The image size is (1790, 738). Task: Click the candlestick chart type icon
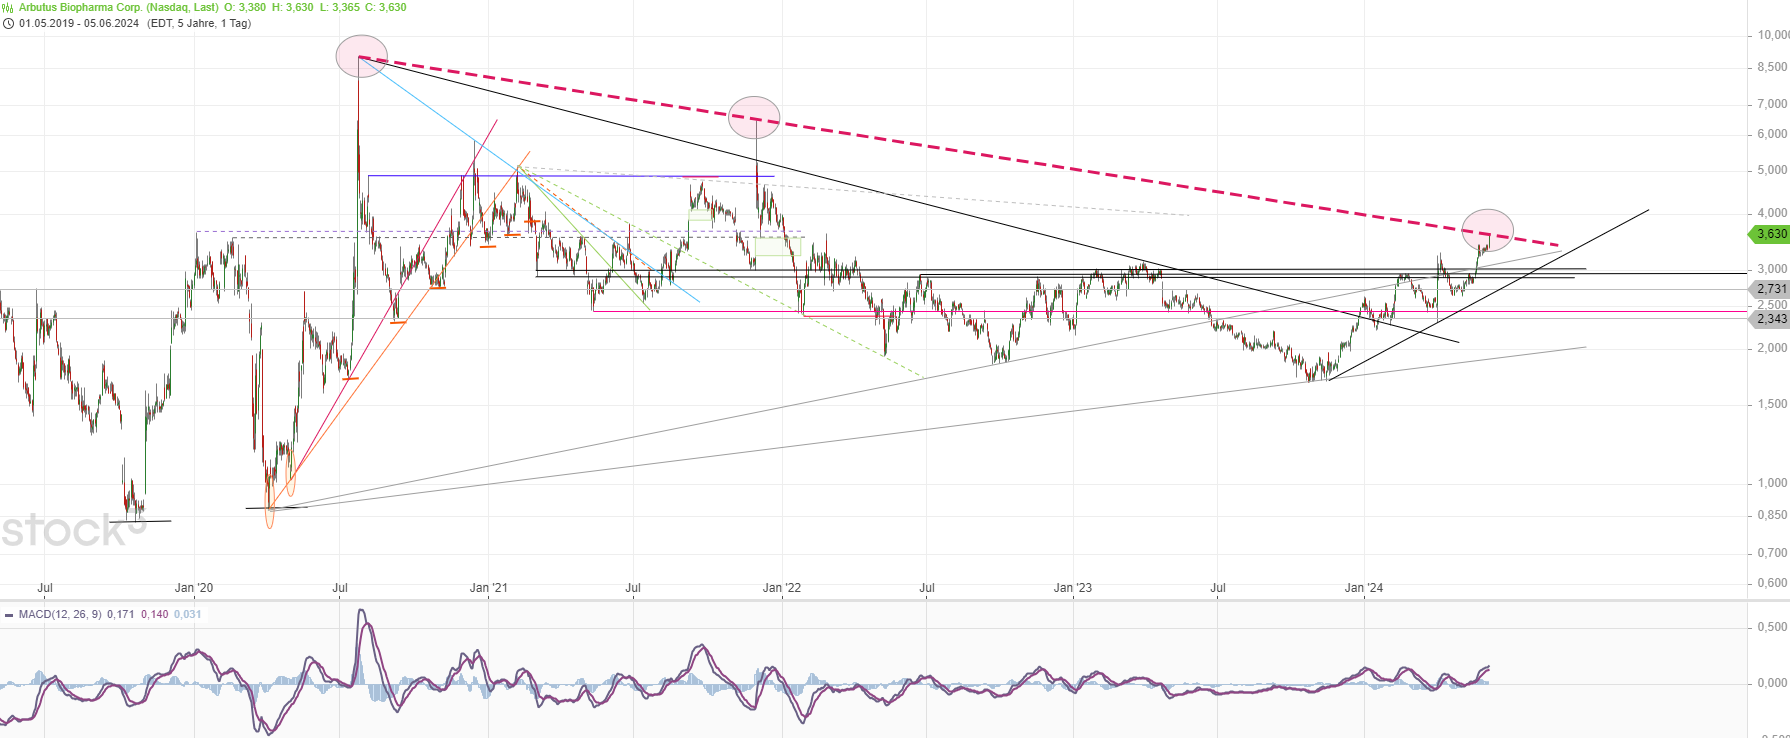(8, 8)
